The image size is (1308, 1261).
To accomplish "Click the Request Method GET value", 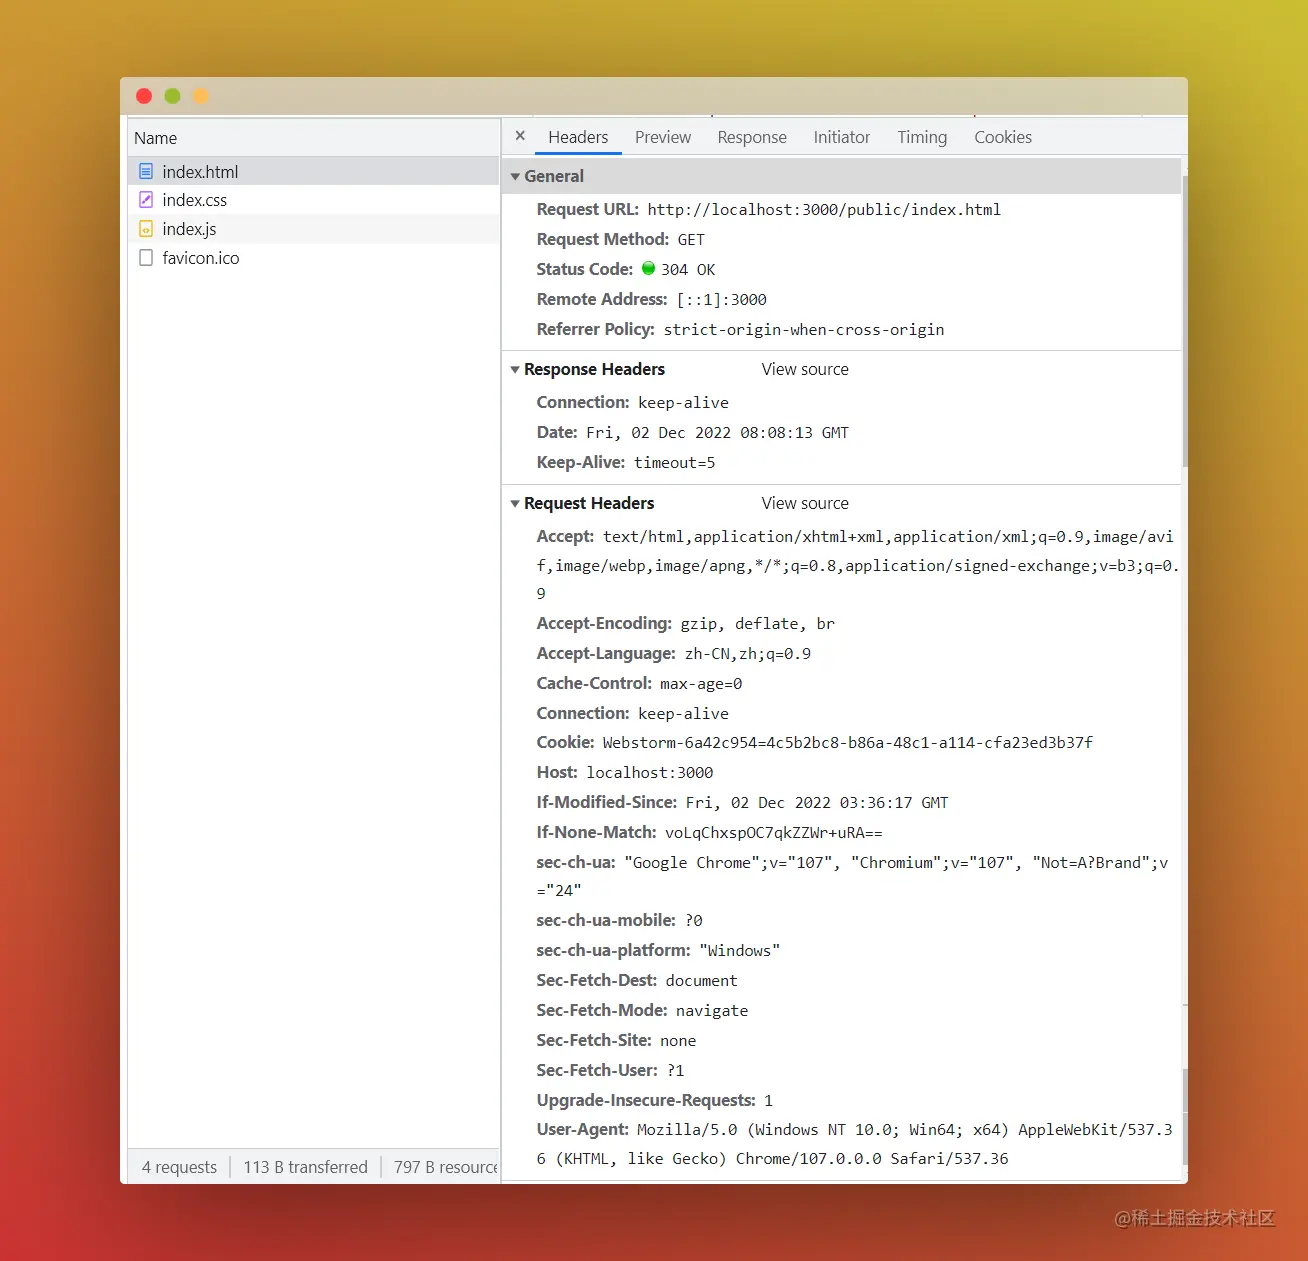I will pos(691,239).
